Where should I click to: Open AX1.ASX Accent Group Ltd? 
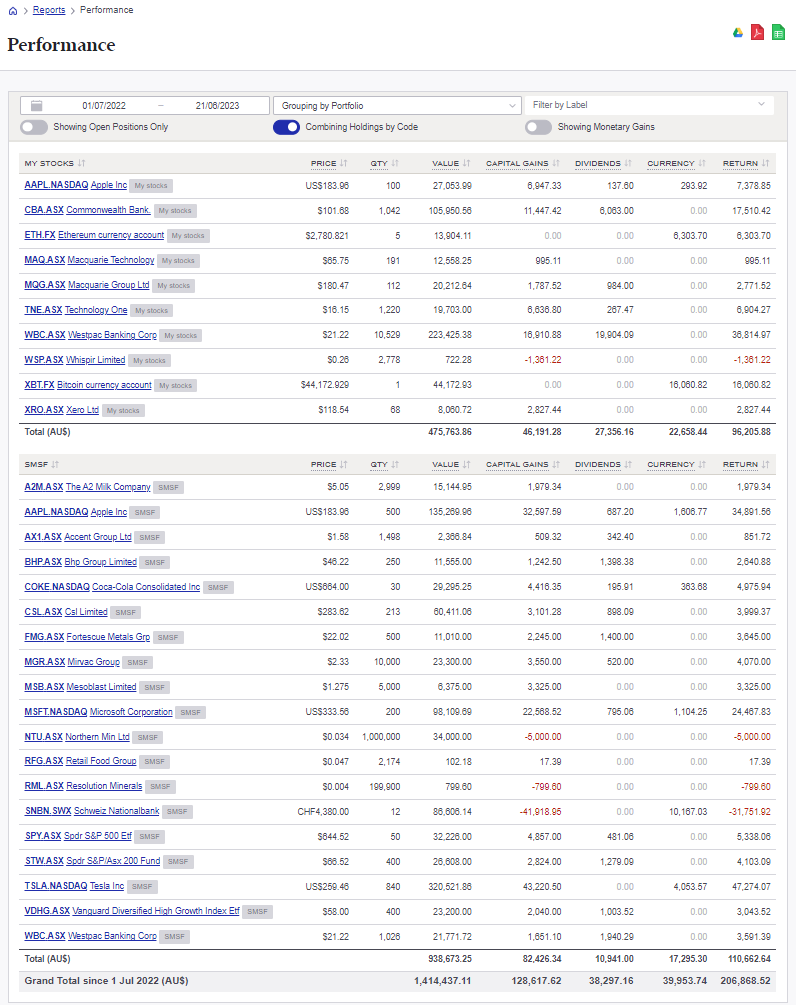click(78, 537)
